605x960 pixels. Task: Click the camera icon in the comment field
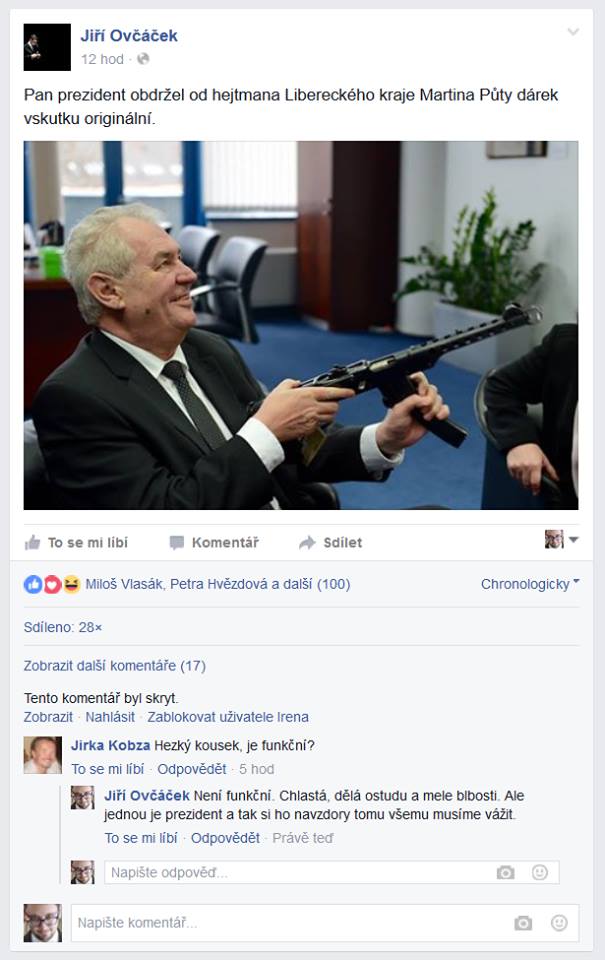click(x=523, y=923)
